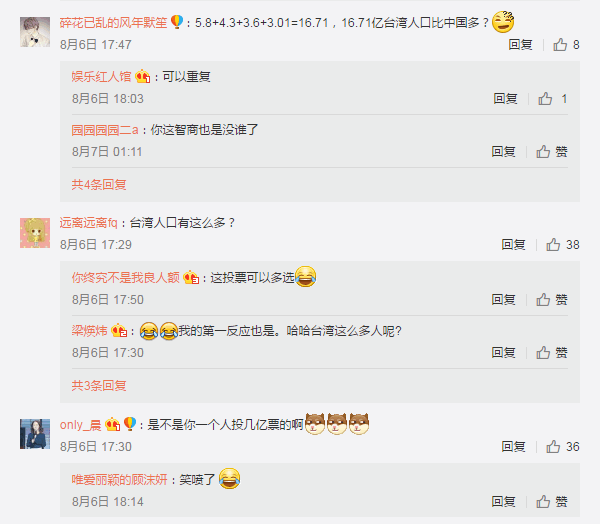This screenshot has width=600, height=524.
Task: Open 唯爱丽颖的顾沫妍's profile link
Action: pos(119,479)
